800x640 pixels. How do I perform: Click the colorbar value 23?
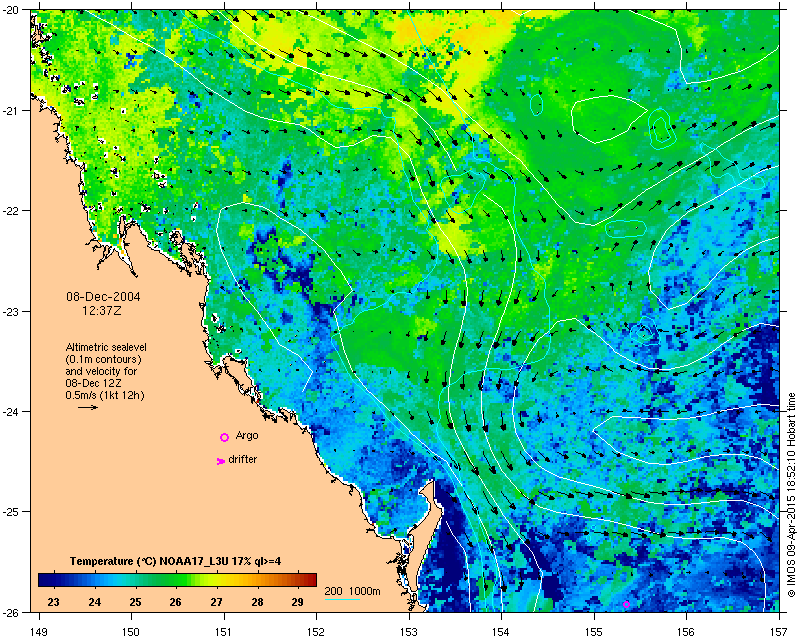pos(54,602)
